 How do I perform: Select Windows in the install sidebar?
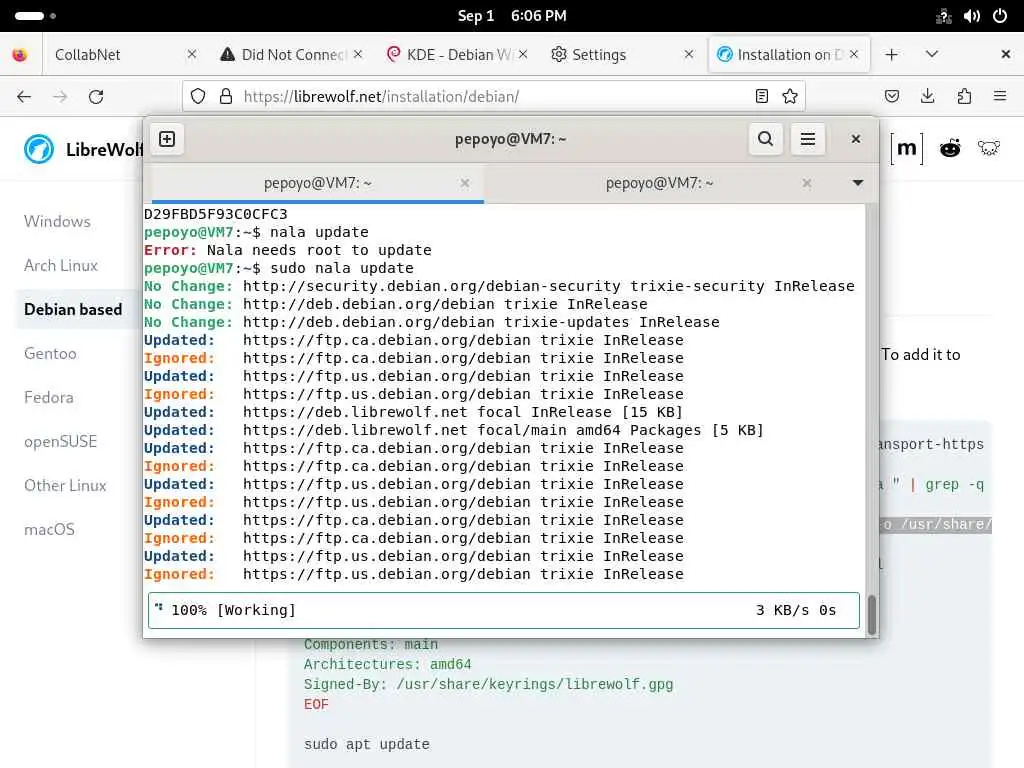[57, 221]
